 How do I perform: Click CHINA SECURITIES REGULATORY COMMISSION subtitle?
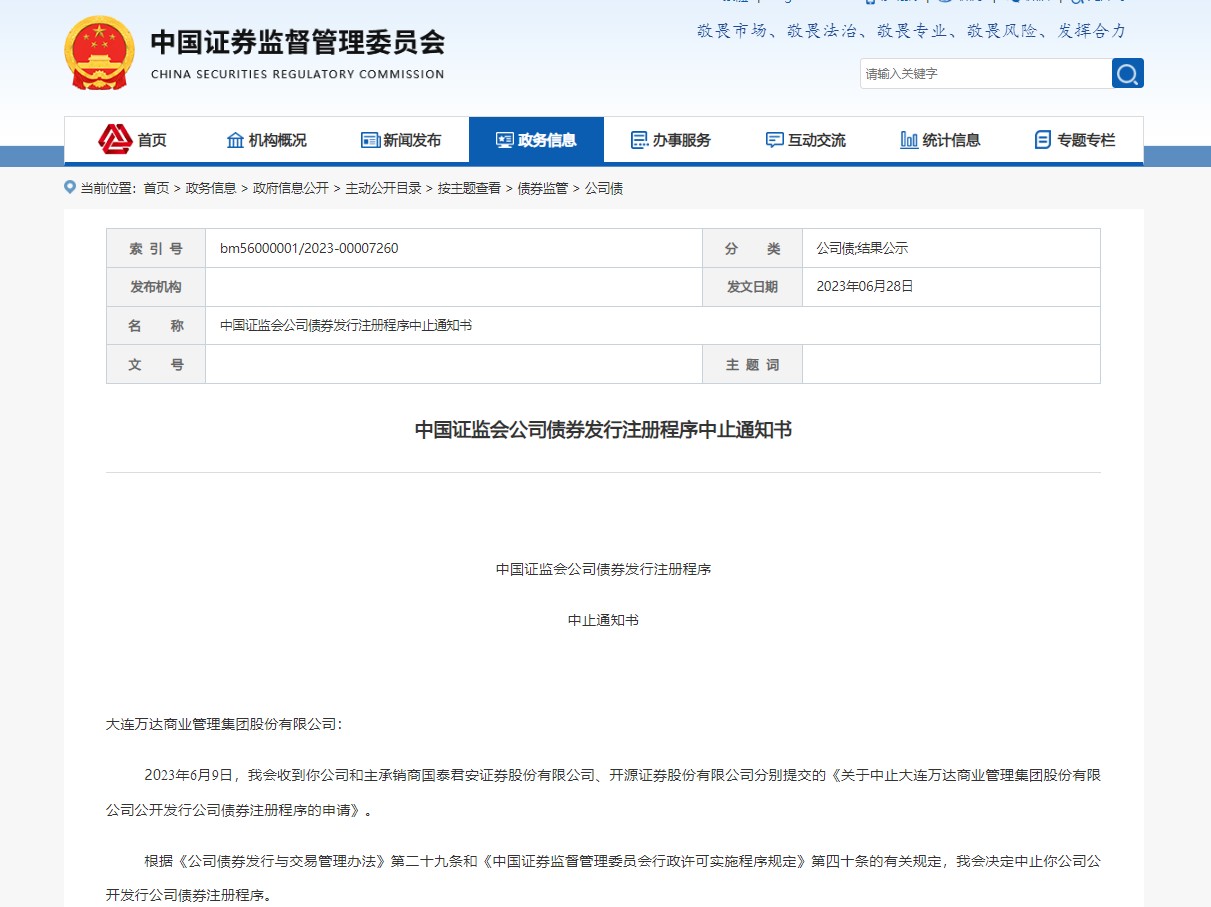(x=297, y=74)
